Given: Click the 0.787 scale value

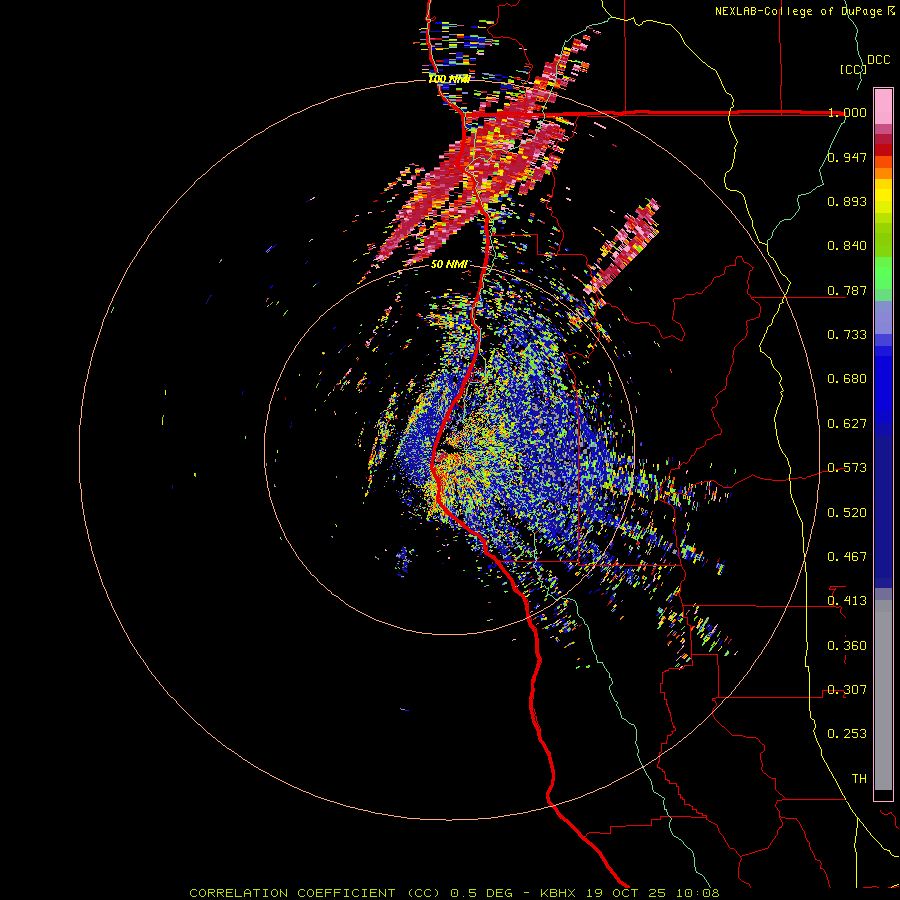Looking at the screenshot, I should [x=847, y=290].
